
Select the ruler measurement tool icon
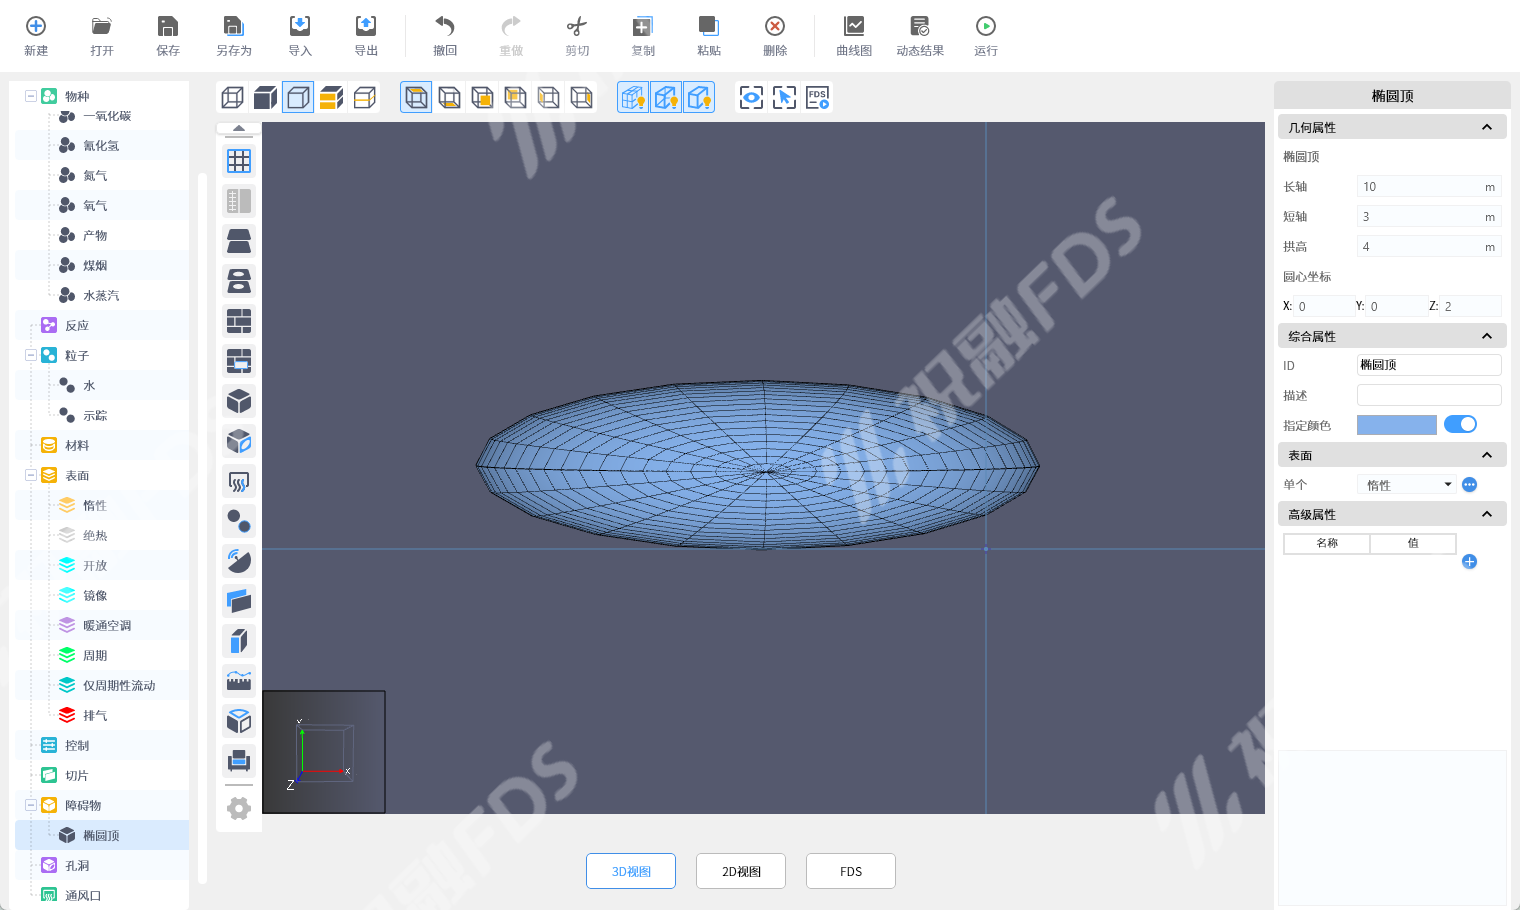coord(239,681)
